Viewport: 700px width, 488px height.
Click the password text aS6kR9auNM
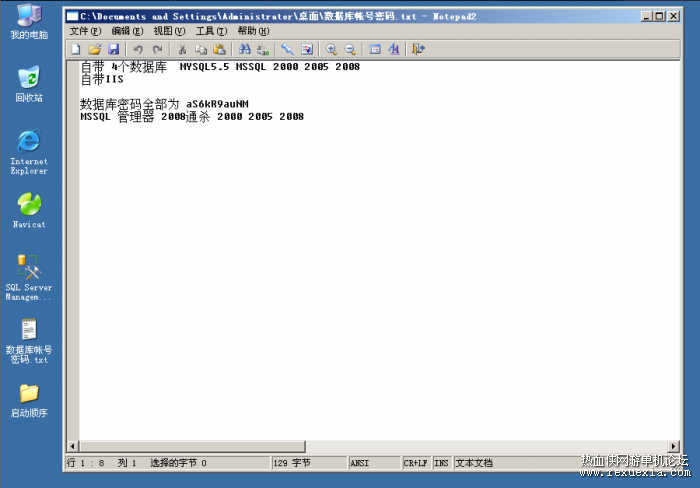(217, 104)
